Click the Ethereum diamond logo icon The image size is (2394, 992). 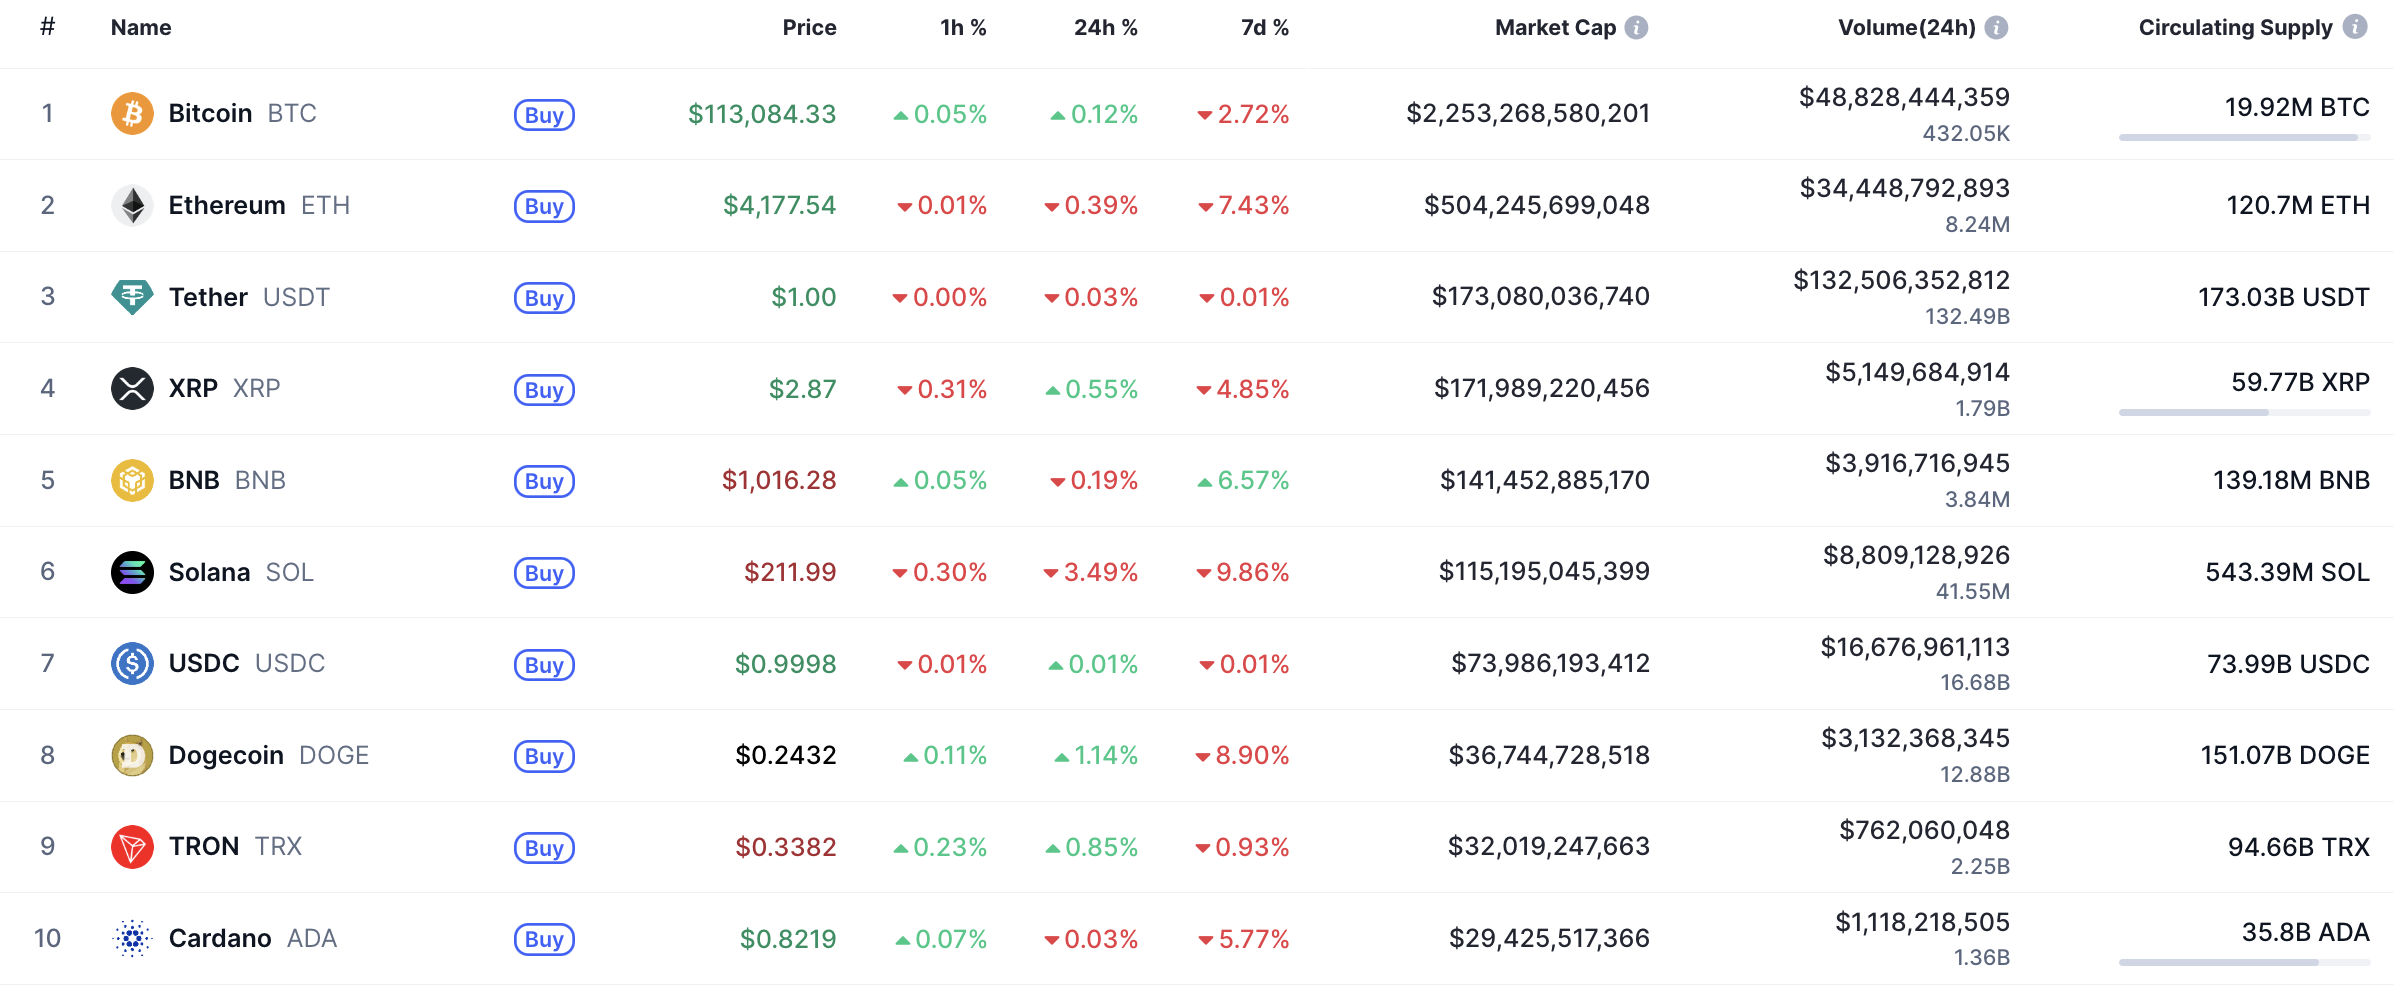point(132,205)
